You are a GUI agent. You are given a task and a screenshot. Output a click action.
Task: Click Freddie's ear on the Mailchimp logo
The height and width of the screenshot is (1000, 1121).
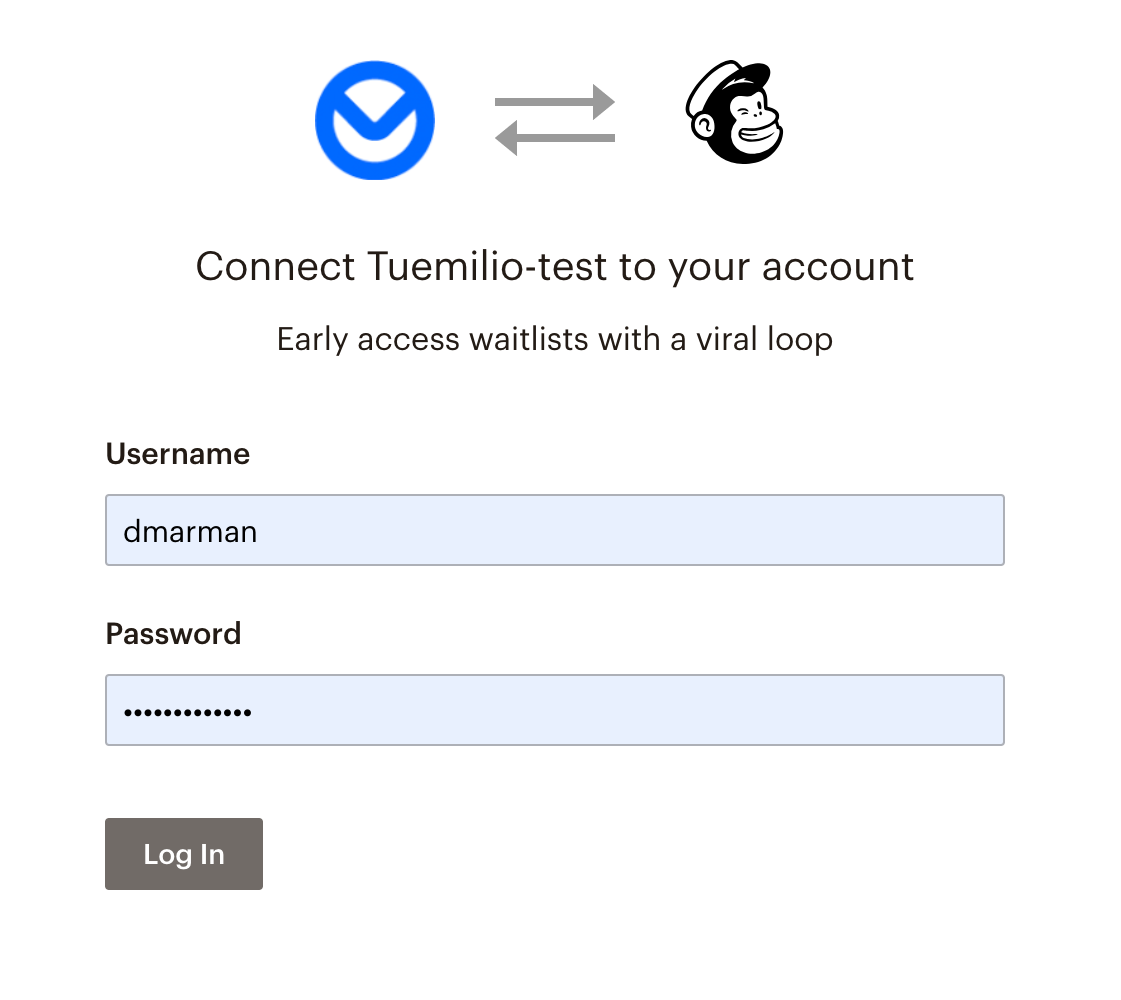coord(704,127)
